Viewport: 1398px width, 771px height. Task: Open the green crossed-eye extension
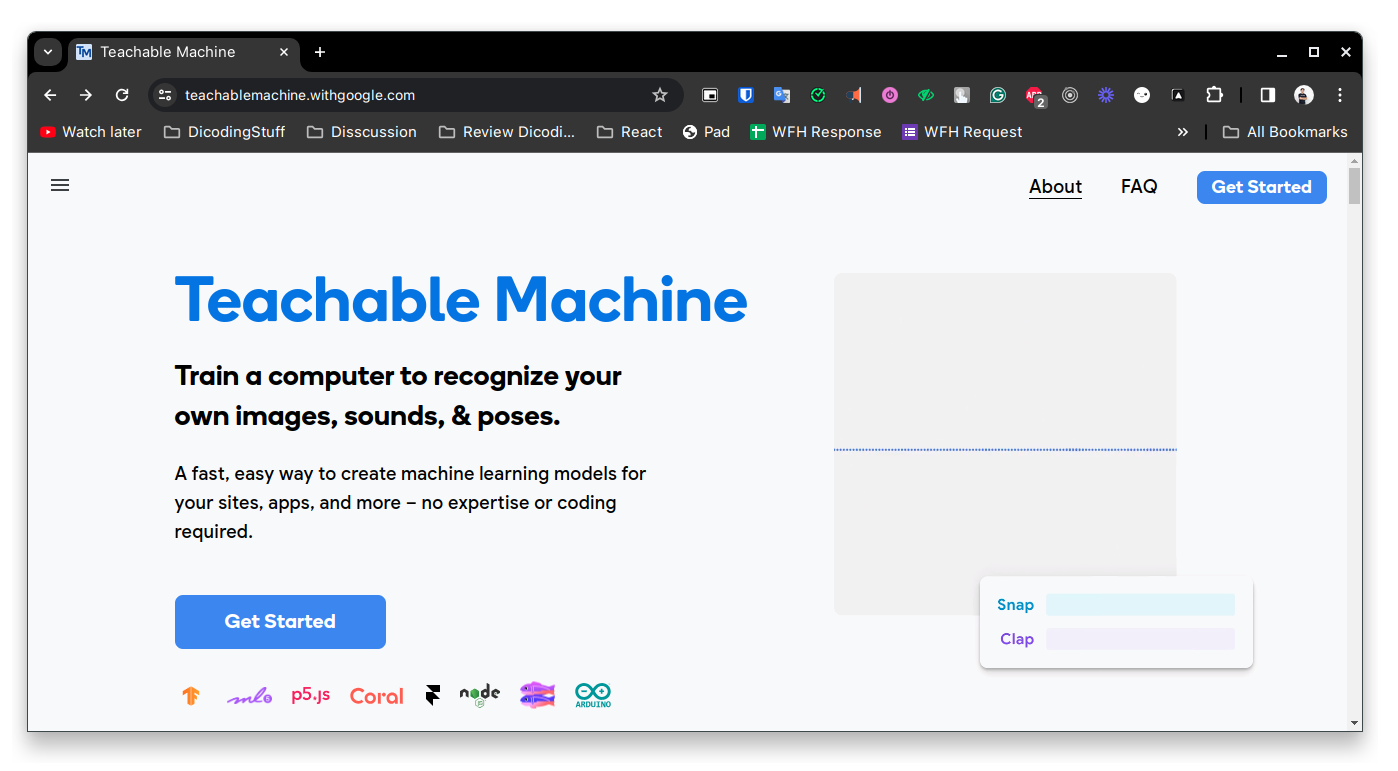point(926,95)
